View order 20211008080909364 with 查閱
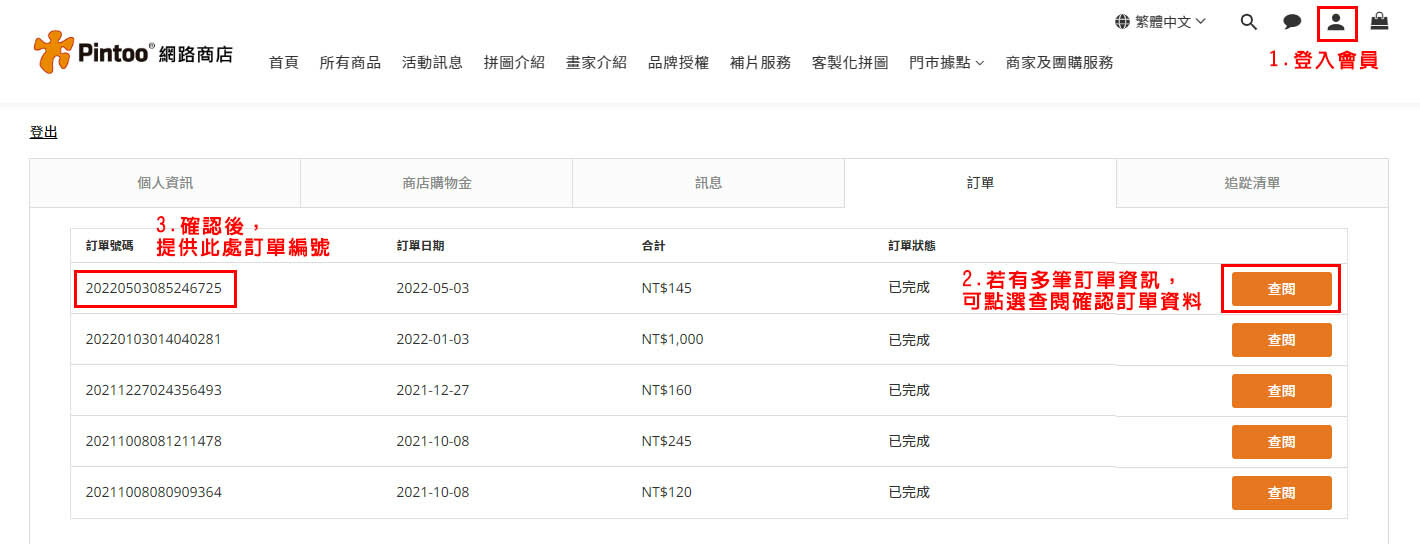The width and height of the screenshot is (1420, 544). pyautogui.click(x=1281, y=493)
